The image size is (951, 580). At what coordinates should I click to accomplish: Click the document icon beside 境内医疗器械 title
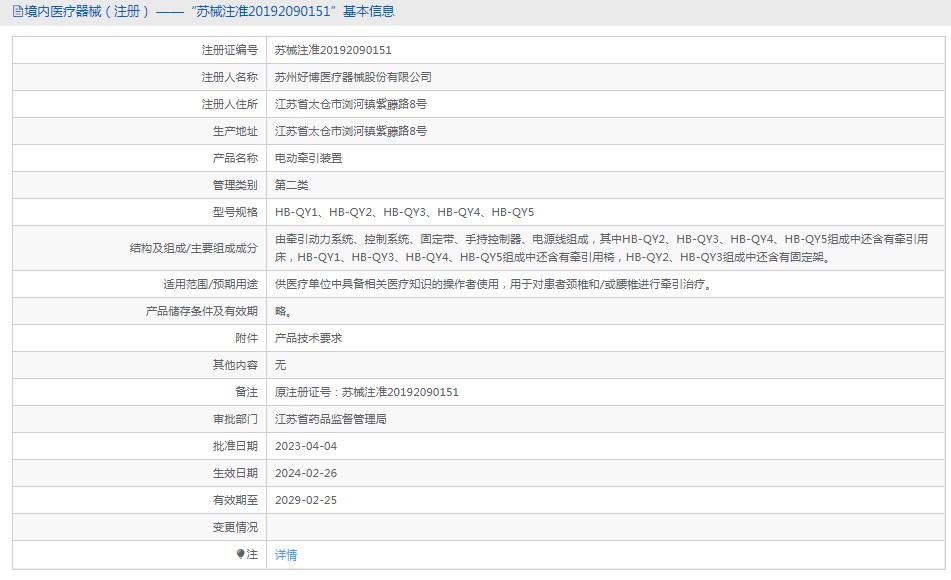(18, 11)
